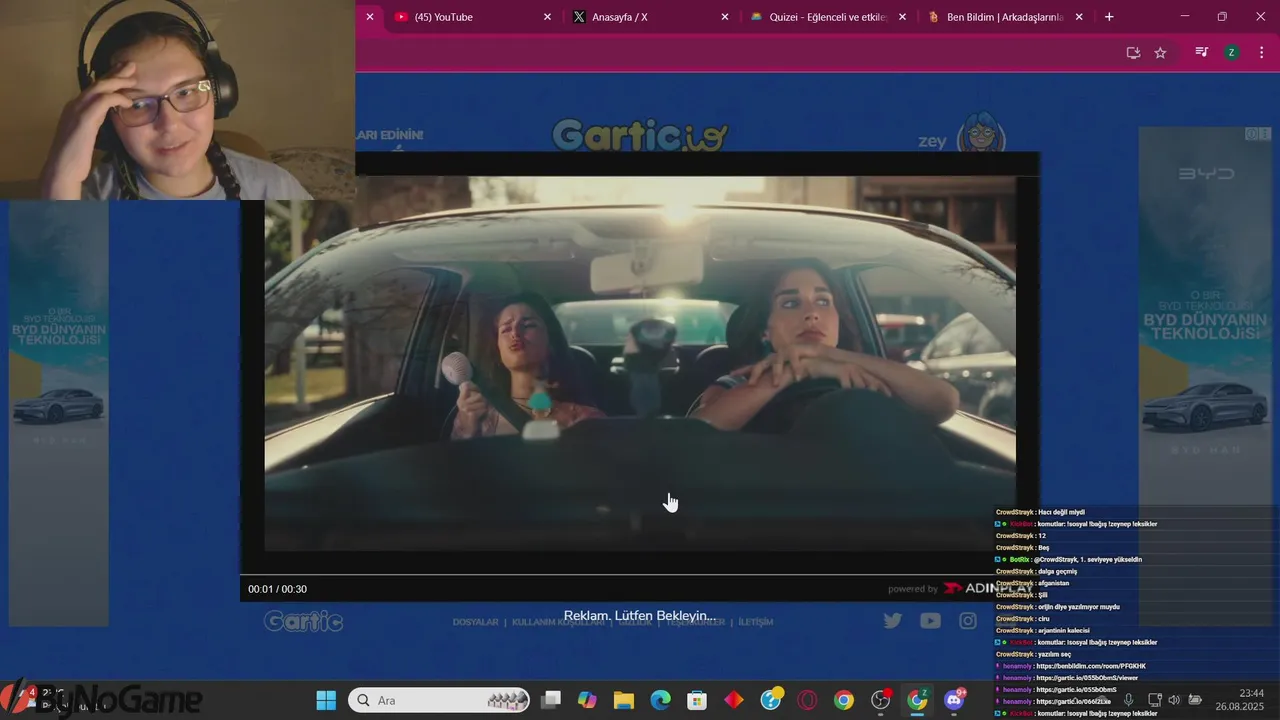Image resolution: width=1280 pixels, height=720 pixels.
Task: Open Task View on the taskbar
Action: 552,700
